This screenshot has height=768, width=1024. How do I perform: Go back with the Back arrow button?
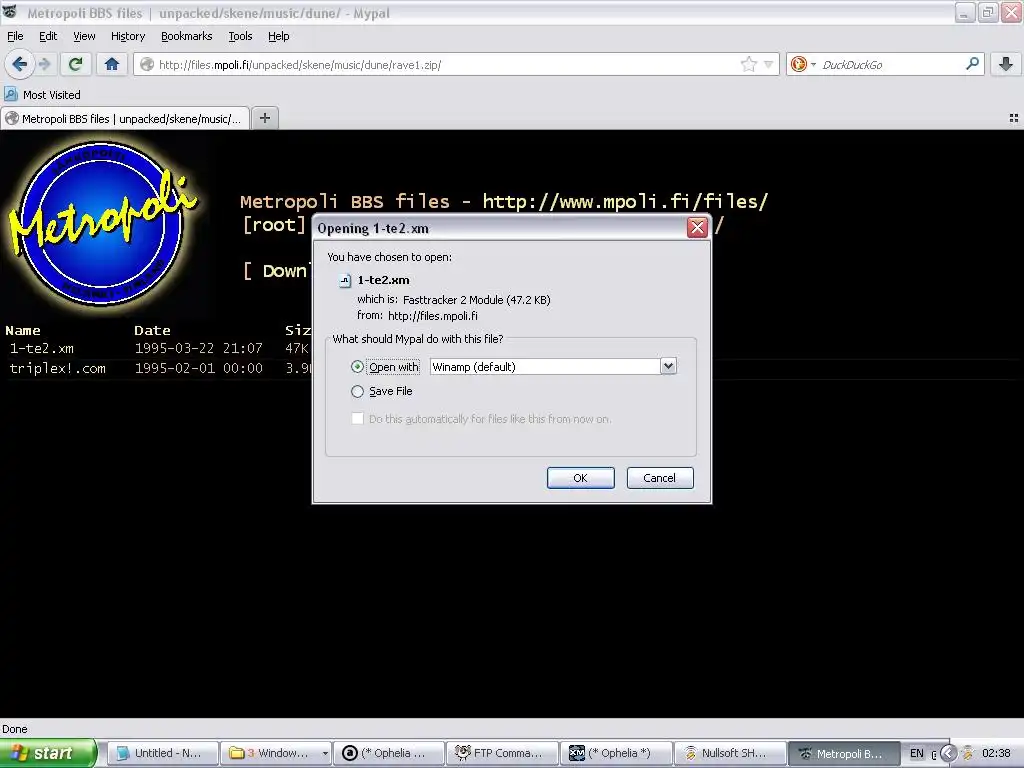click(x=19, y=64)
